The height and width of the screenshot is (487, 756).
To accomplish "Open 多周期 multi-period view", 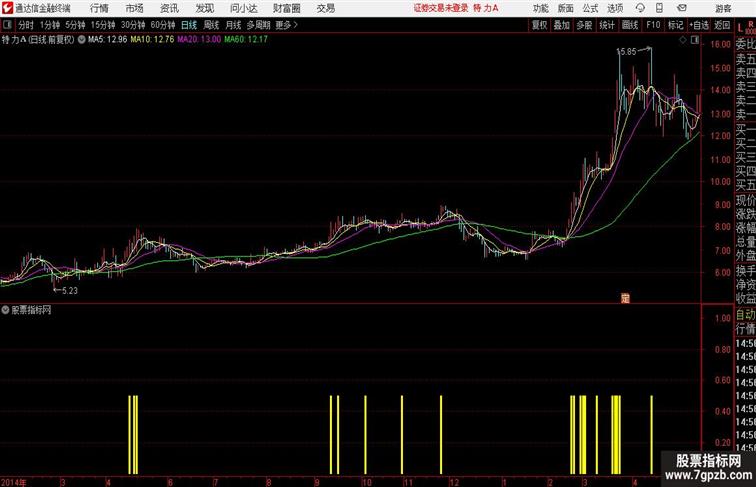I will [x=258, y=25].
